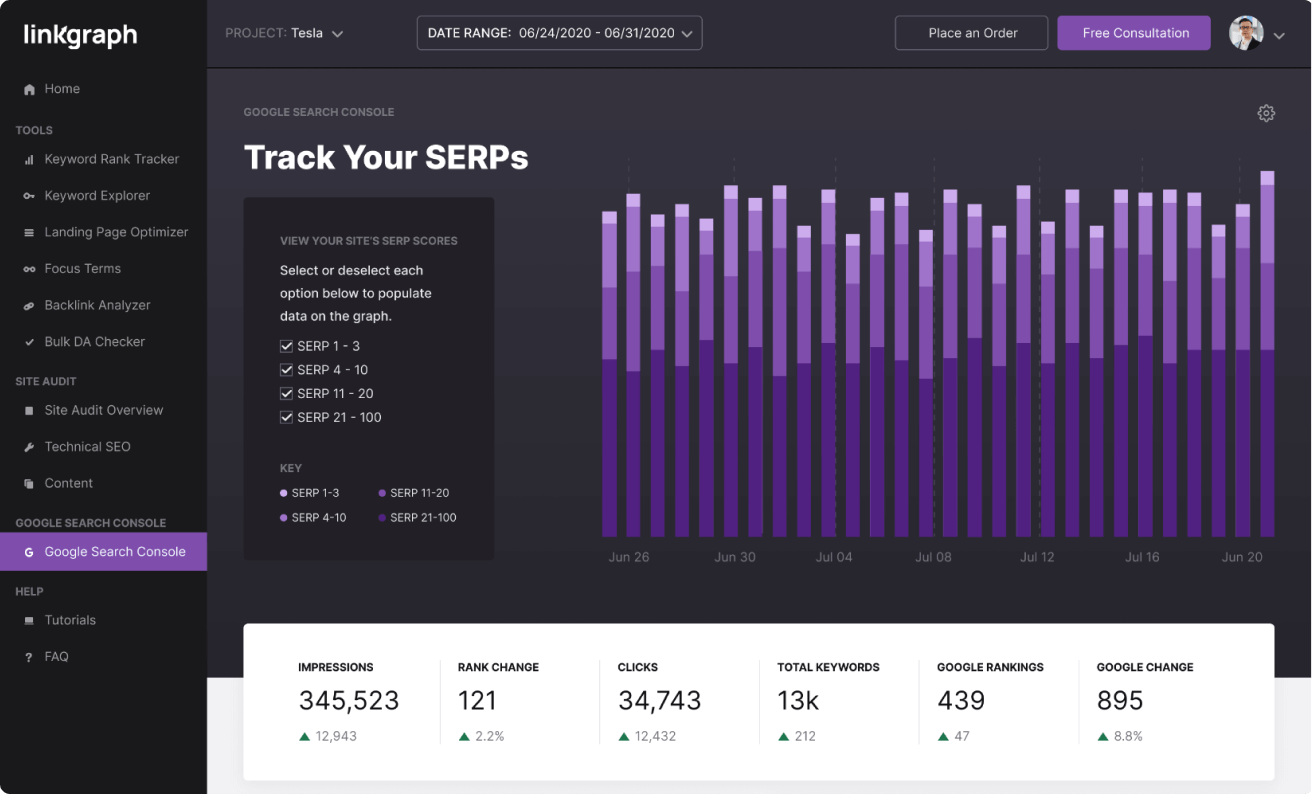The height and width of the screenshot is (794, 1314).
Task: Open the Landing Page Optimizer
Action: click(x=116, y=231)
